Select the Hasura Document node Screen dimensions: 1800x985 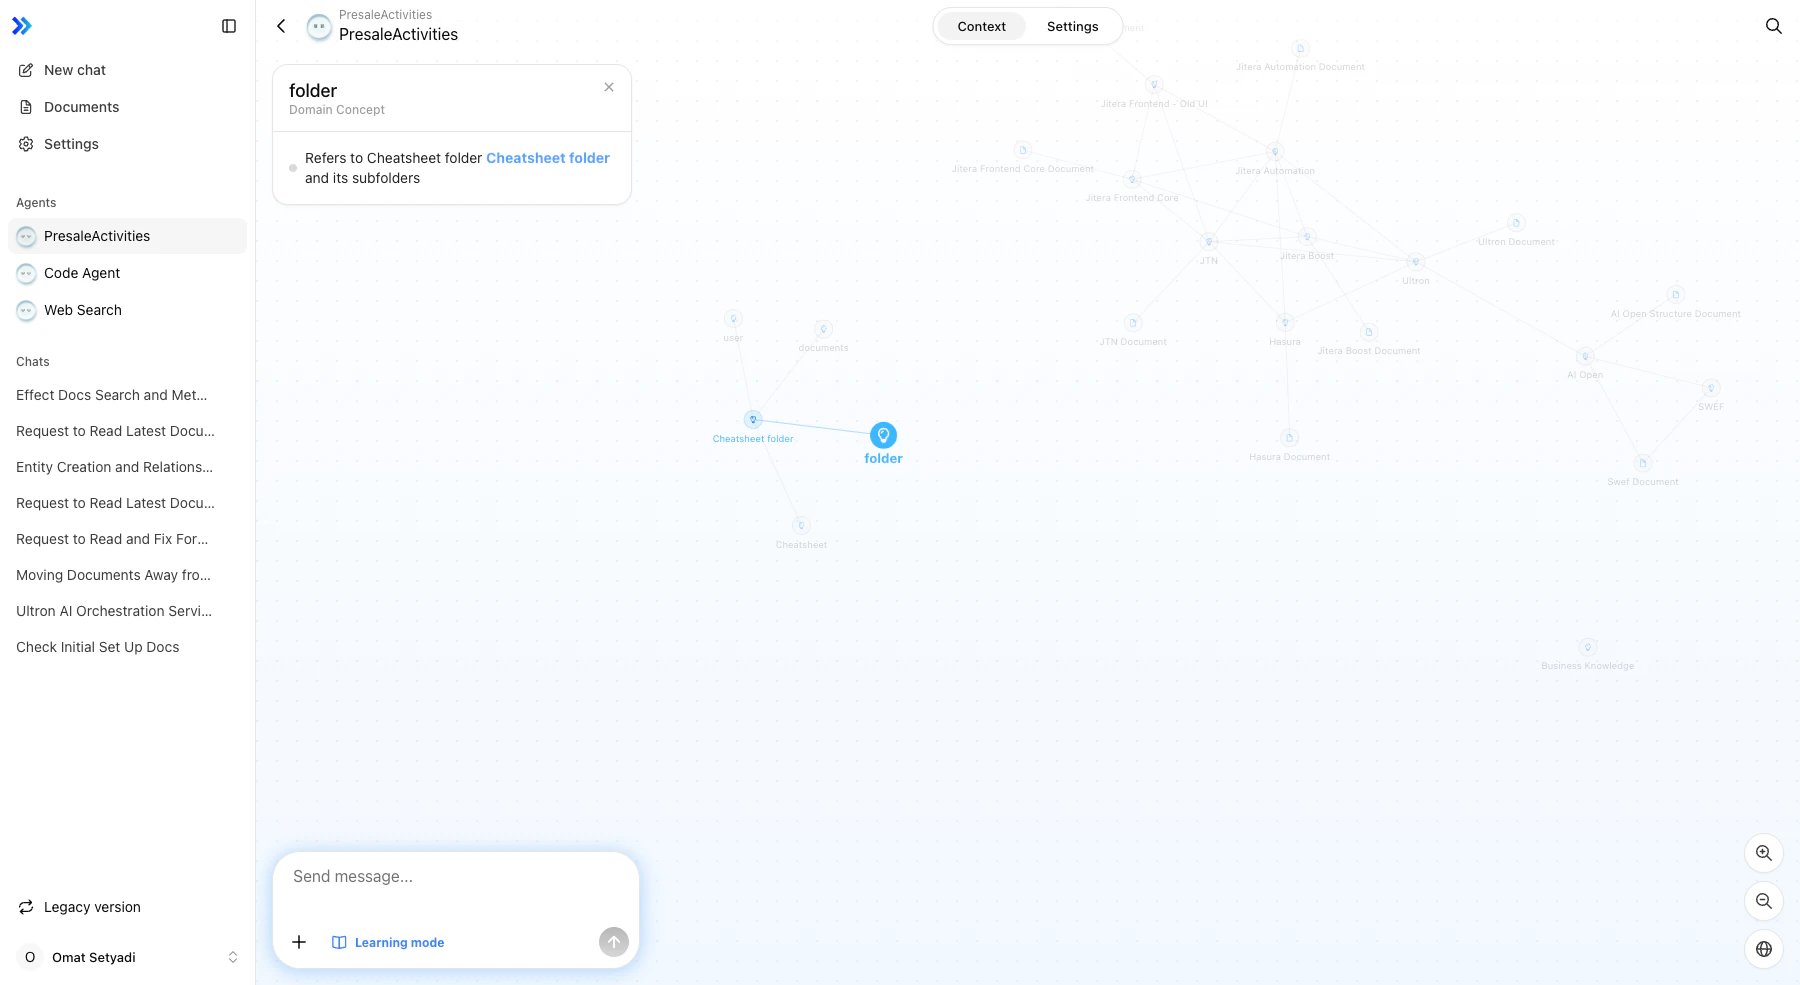pyautogui.click(x=1289, y=438)
